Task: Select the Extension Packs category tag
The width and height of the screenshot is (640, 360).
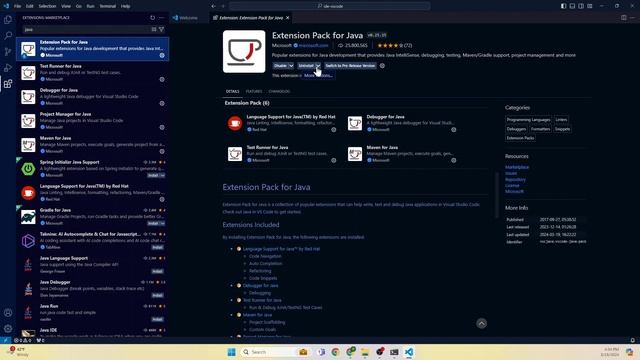Action: tap(520, 138)
